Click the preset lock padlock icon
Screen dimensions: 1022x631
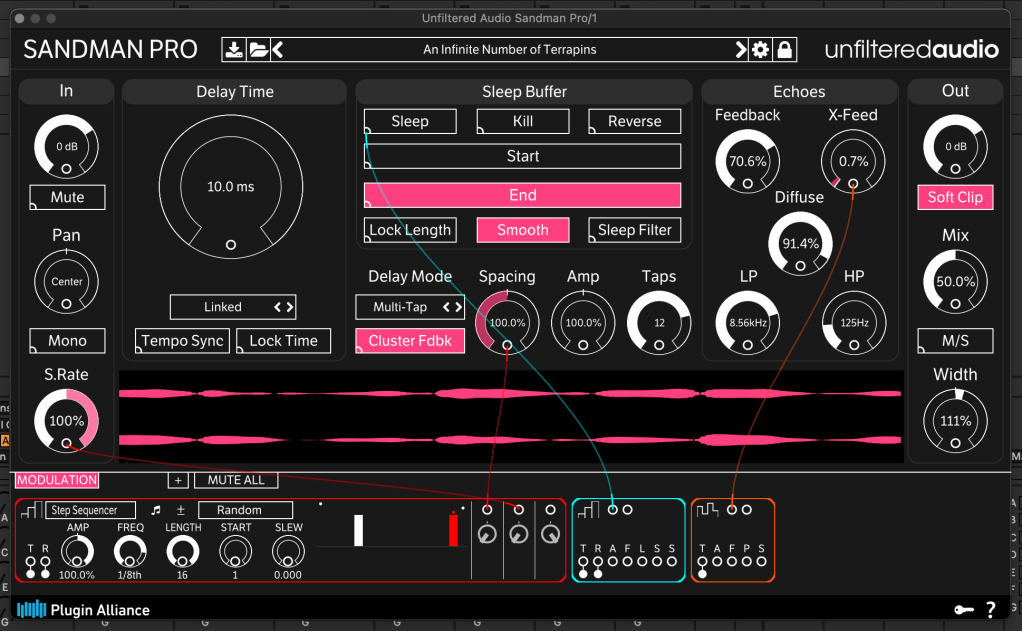(785, 50)
